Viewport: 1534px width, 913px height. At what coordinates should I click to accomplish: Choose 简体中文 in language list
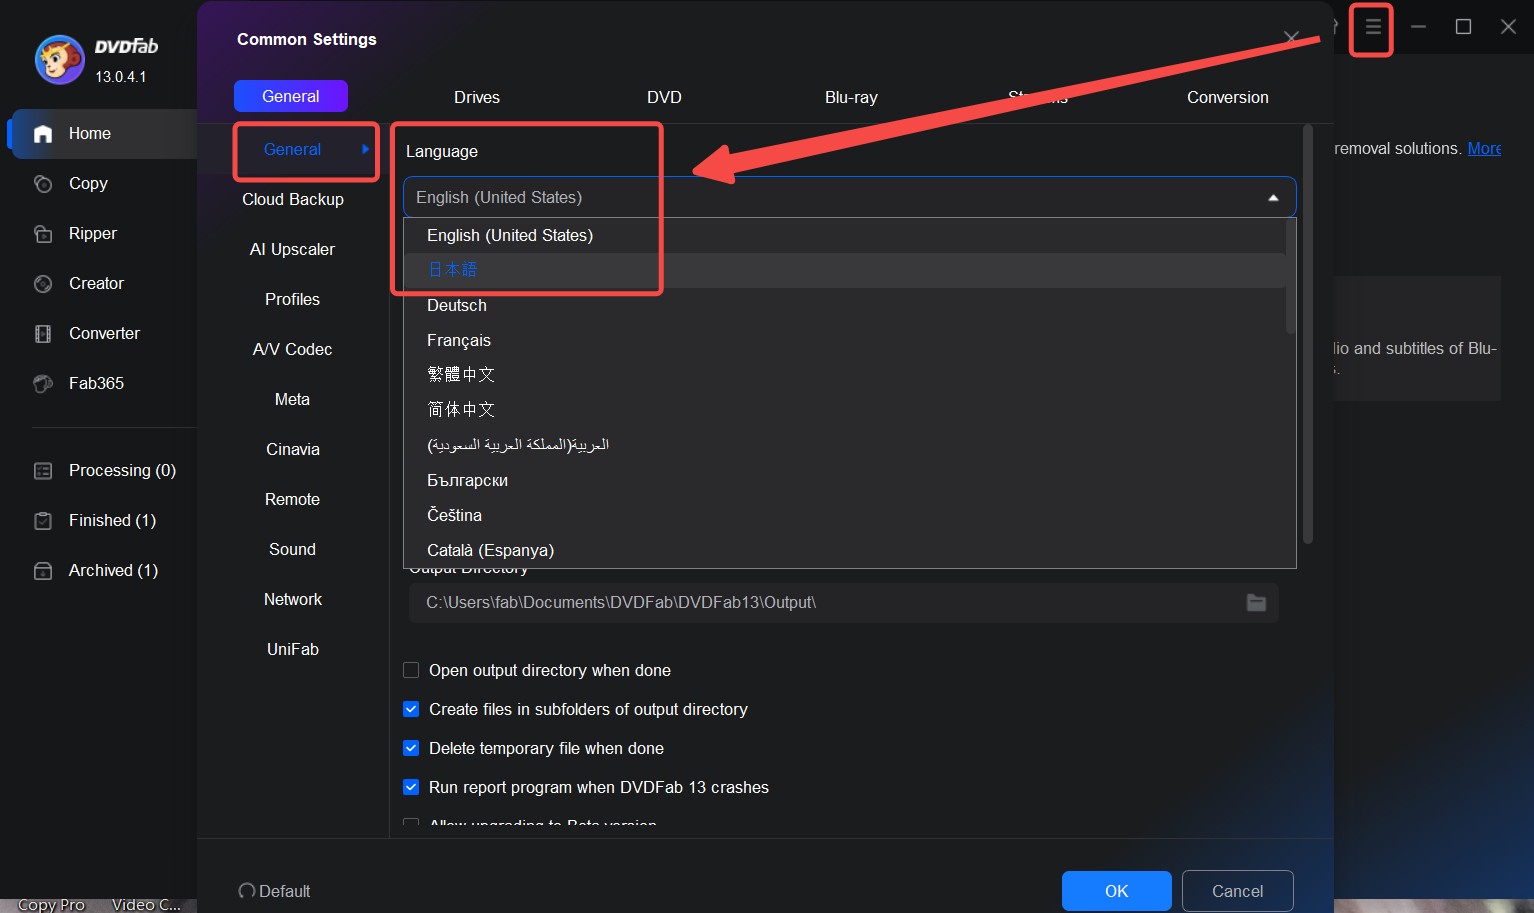(x=844, y=410)
